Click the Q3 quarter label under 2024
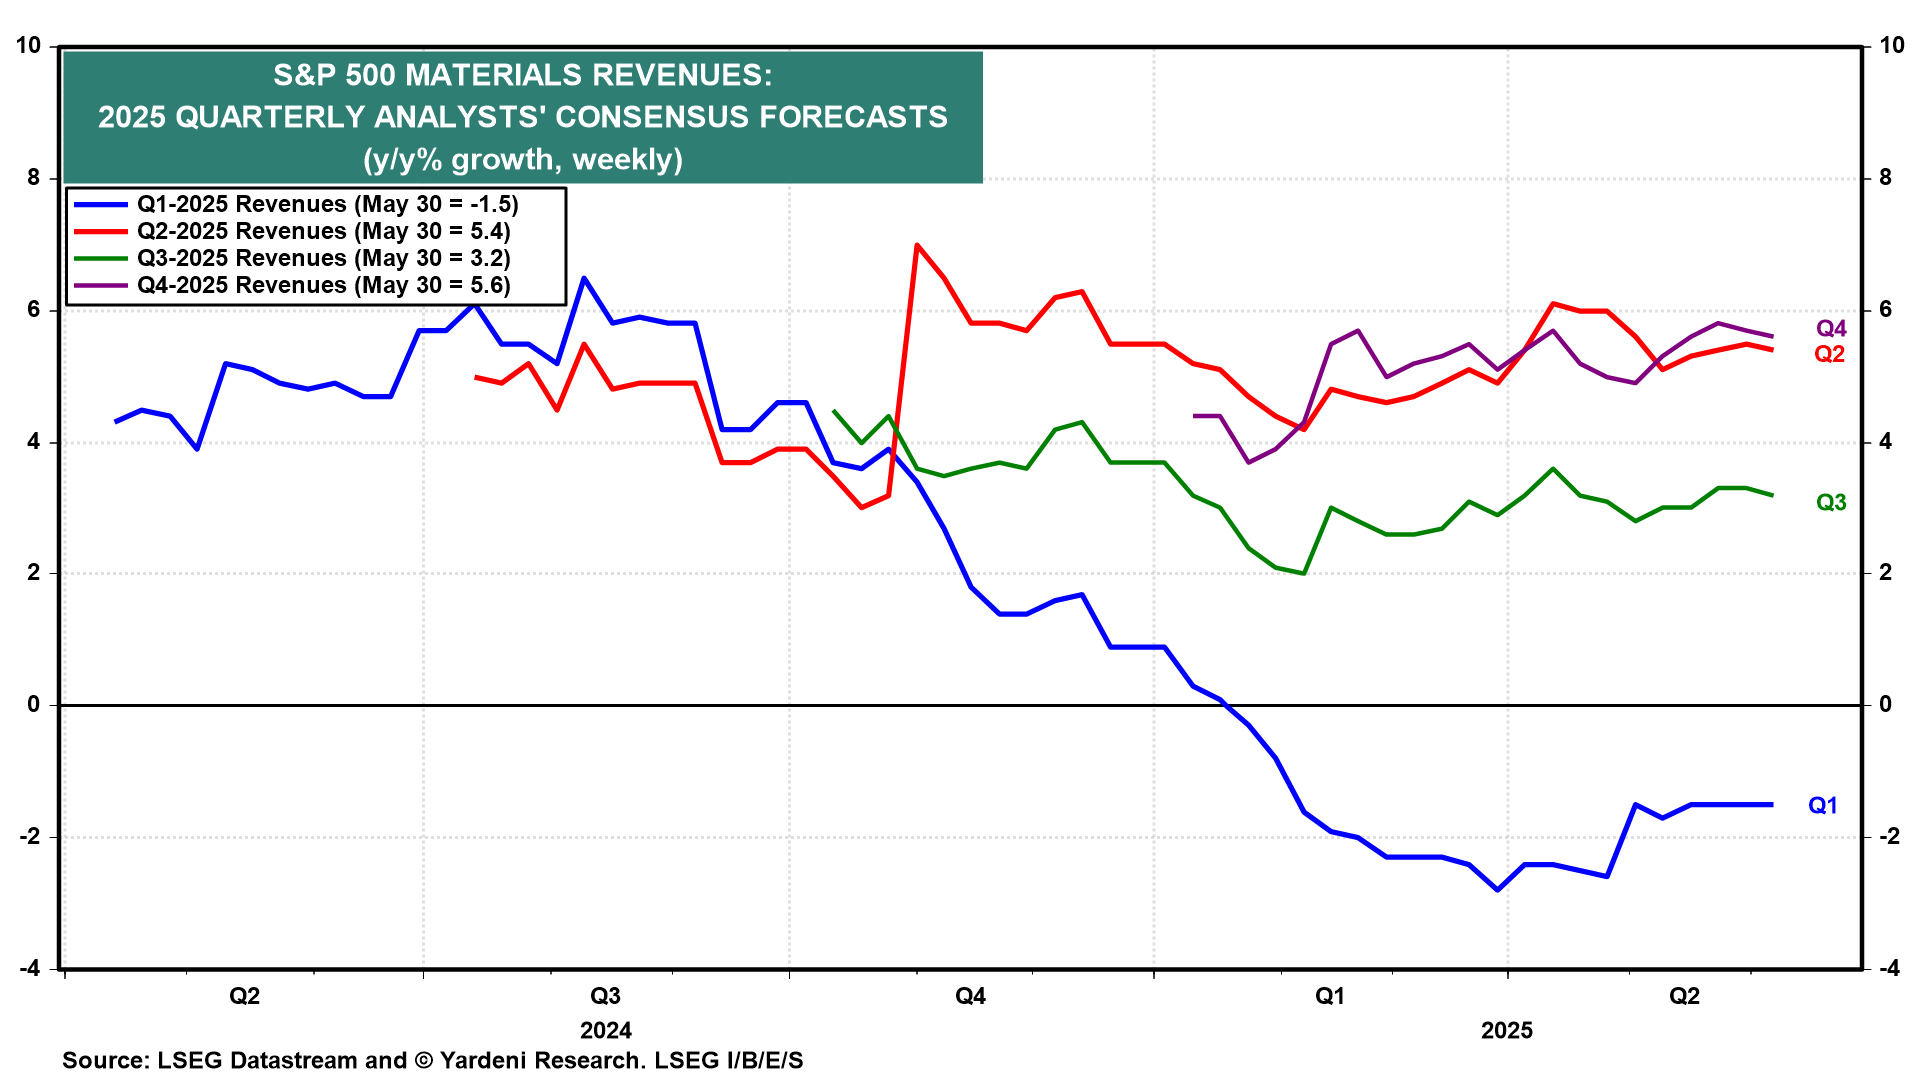 click(605, 996)
